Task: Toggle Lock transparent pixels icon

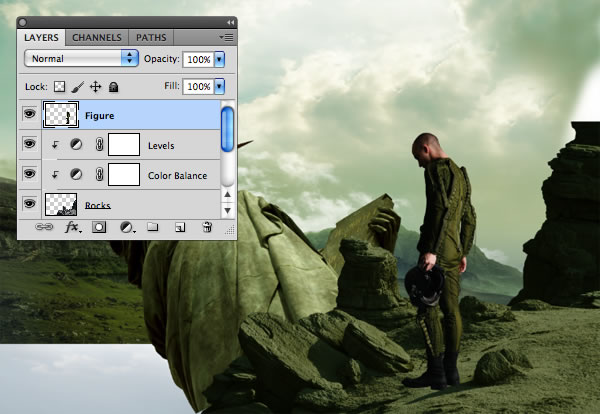Action: pyautogui.click(x=59, y=87)
